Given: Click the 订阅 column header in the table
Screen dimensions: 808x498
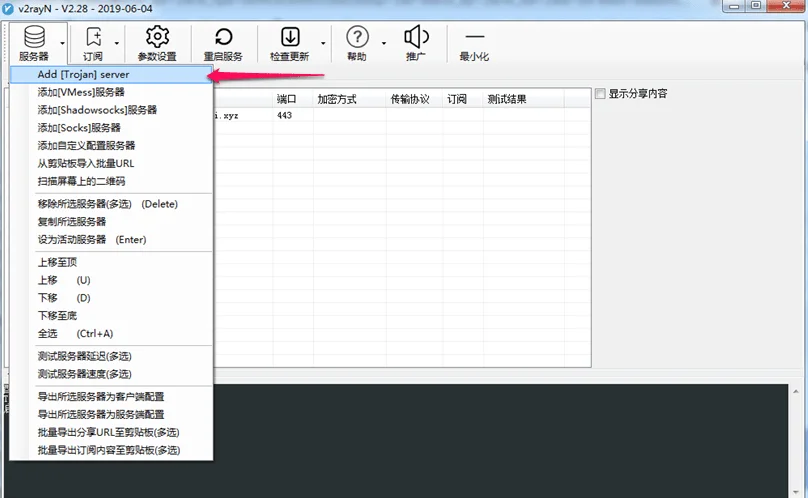Looking at the screenshot, I should click(x=463, y=99).
